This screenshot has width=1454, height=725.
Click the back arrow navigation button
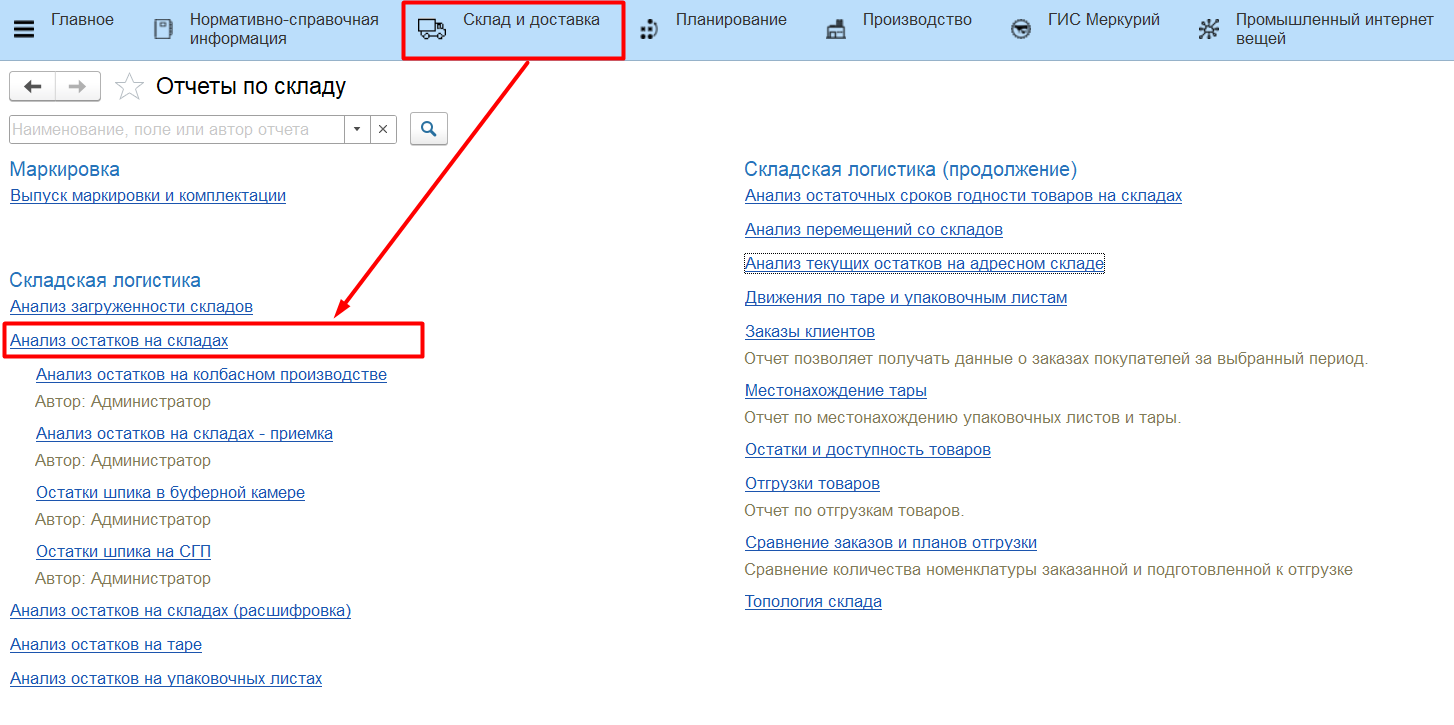click(32, 87)
